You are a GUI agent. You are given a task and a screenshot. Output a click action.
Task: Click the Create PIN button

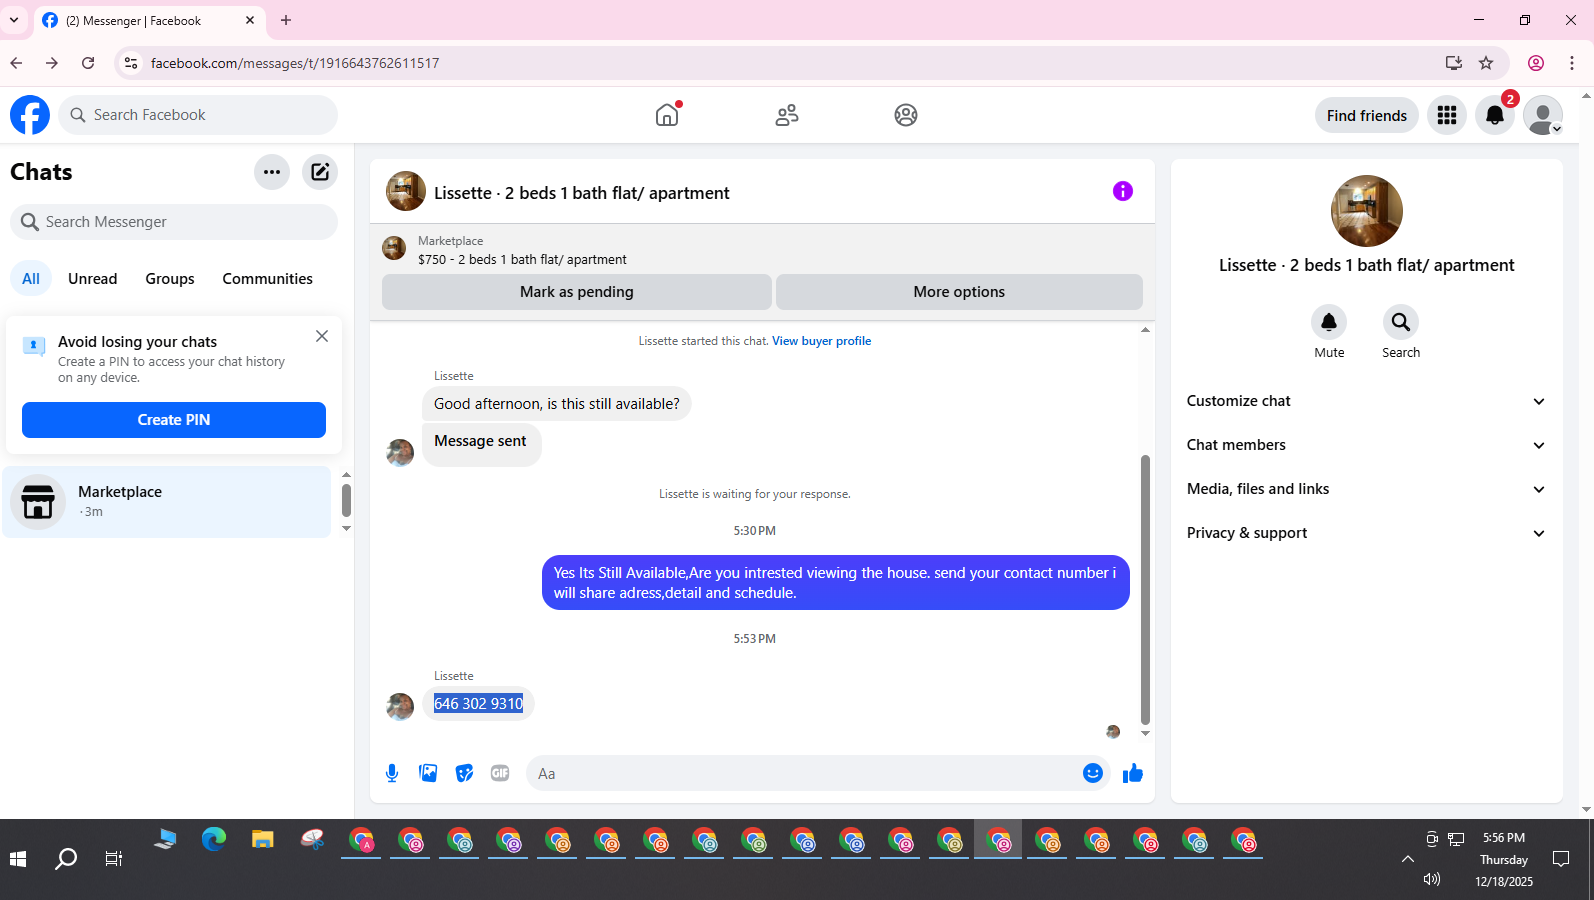coord(174,420)
